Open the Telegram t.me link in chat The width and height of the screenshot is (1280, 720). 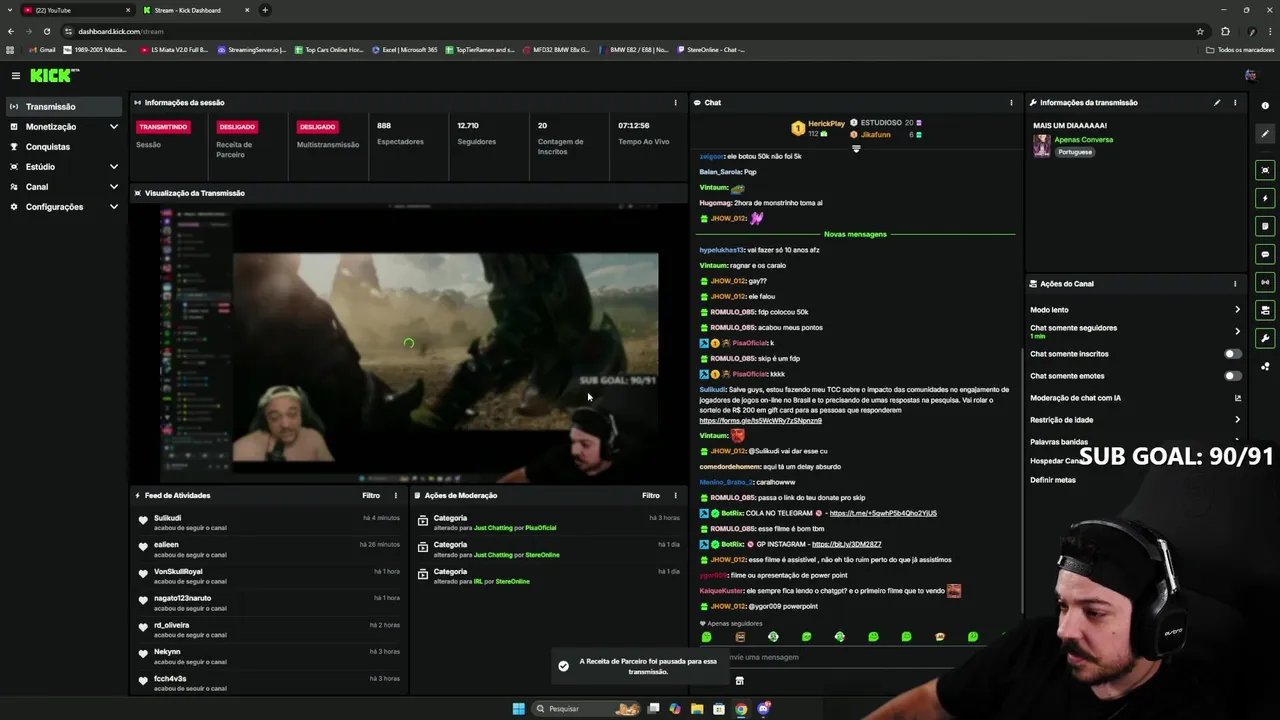pos(883,513)
